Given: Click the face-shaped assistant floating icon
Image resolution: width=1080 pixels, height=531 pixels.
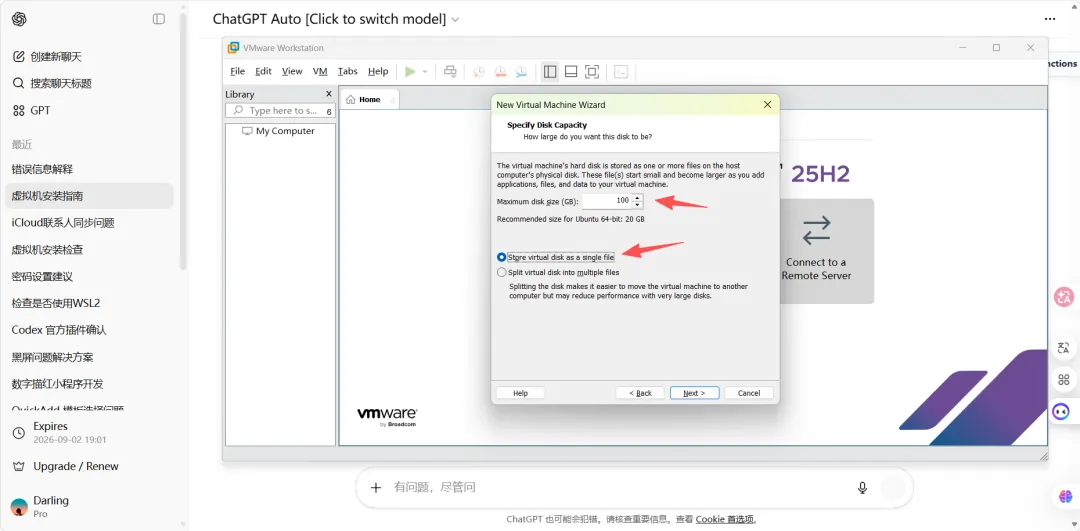Looking at the screenshot, I should (x=1062, y=411).
